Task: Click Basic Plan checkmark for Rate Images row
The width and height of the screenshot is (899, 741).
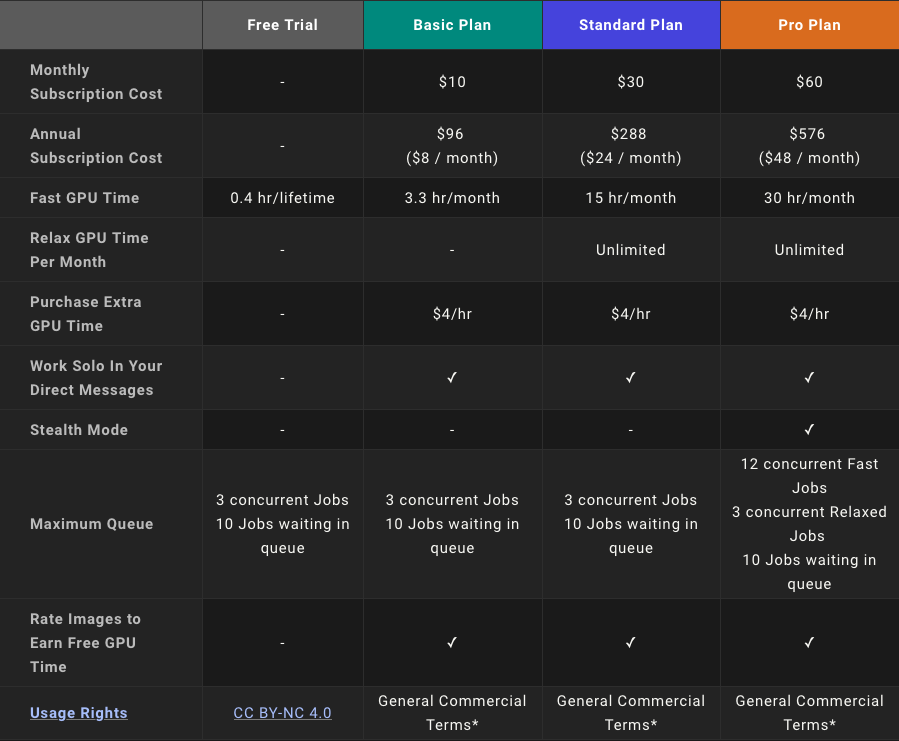Action: tap(452, 642)
